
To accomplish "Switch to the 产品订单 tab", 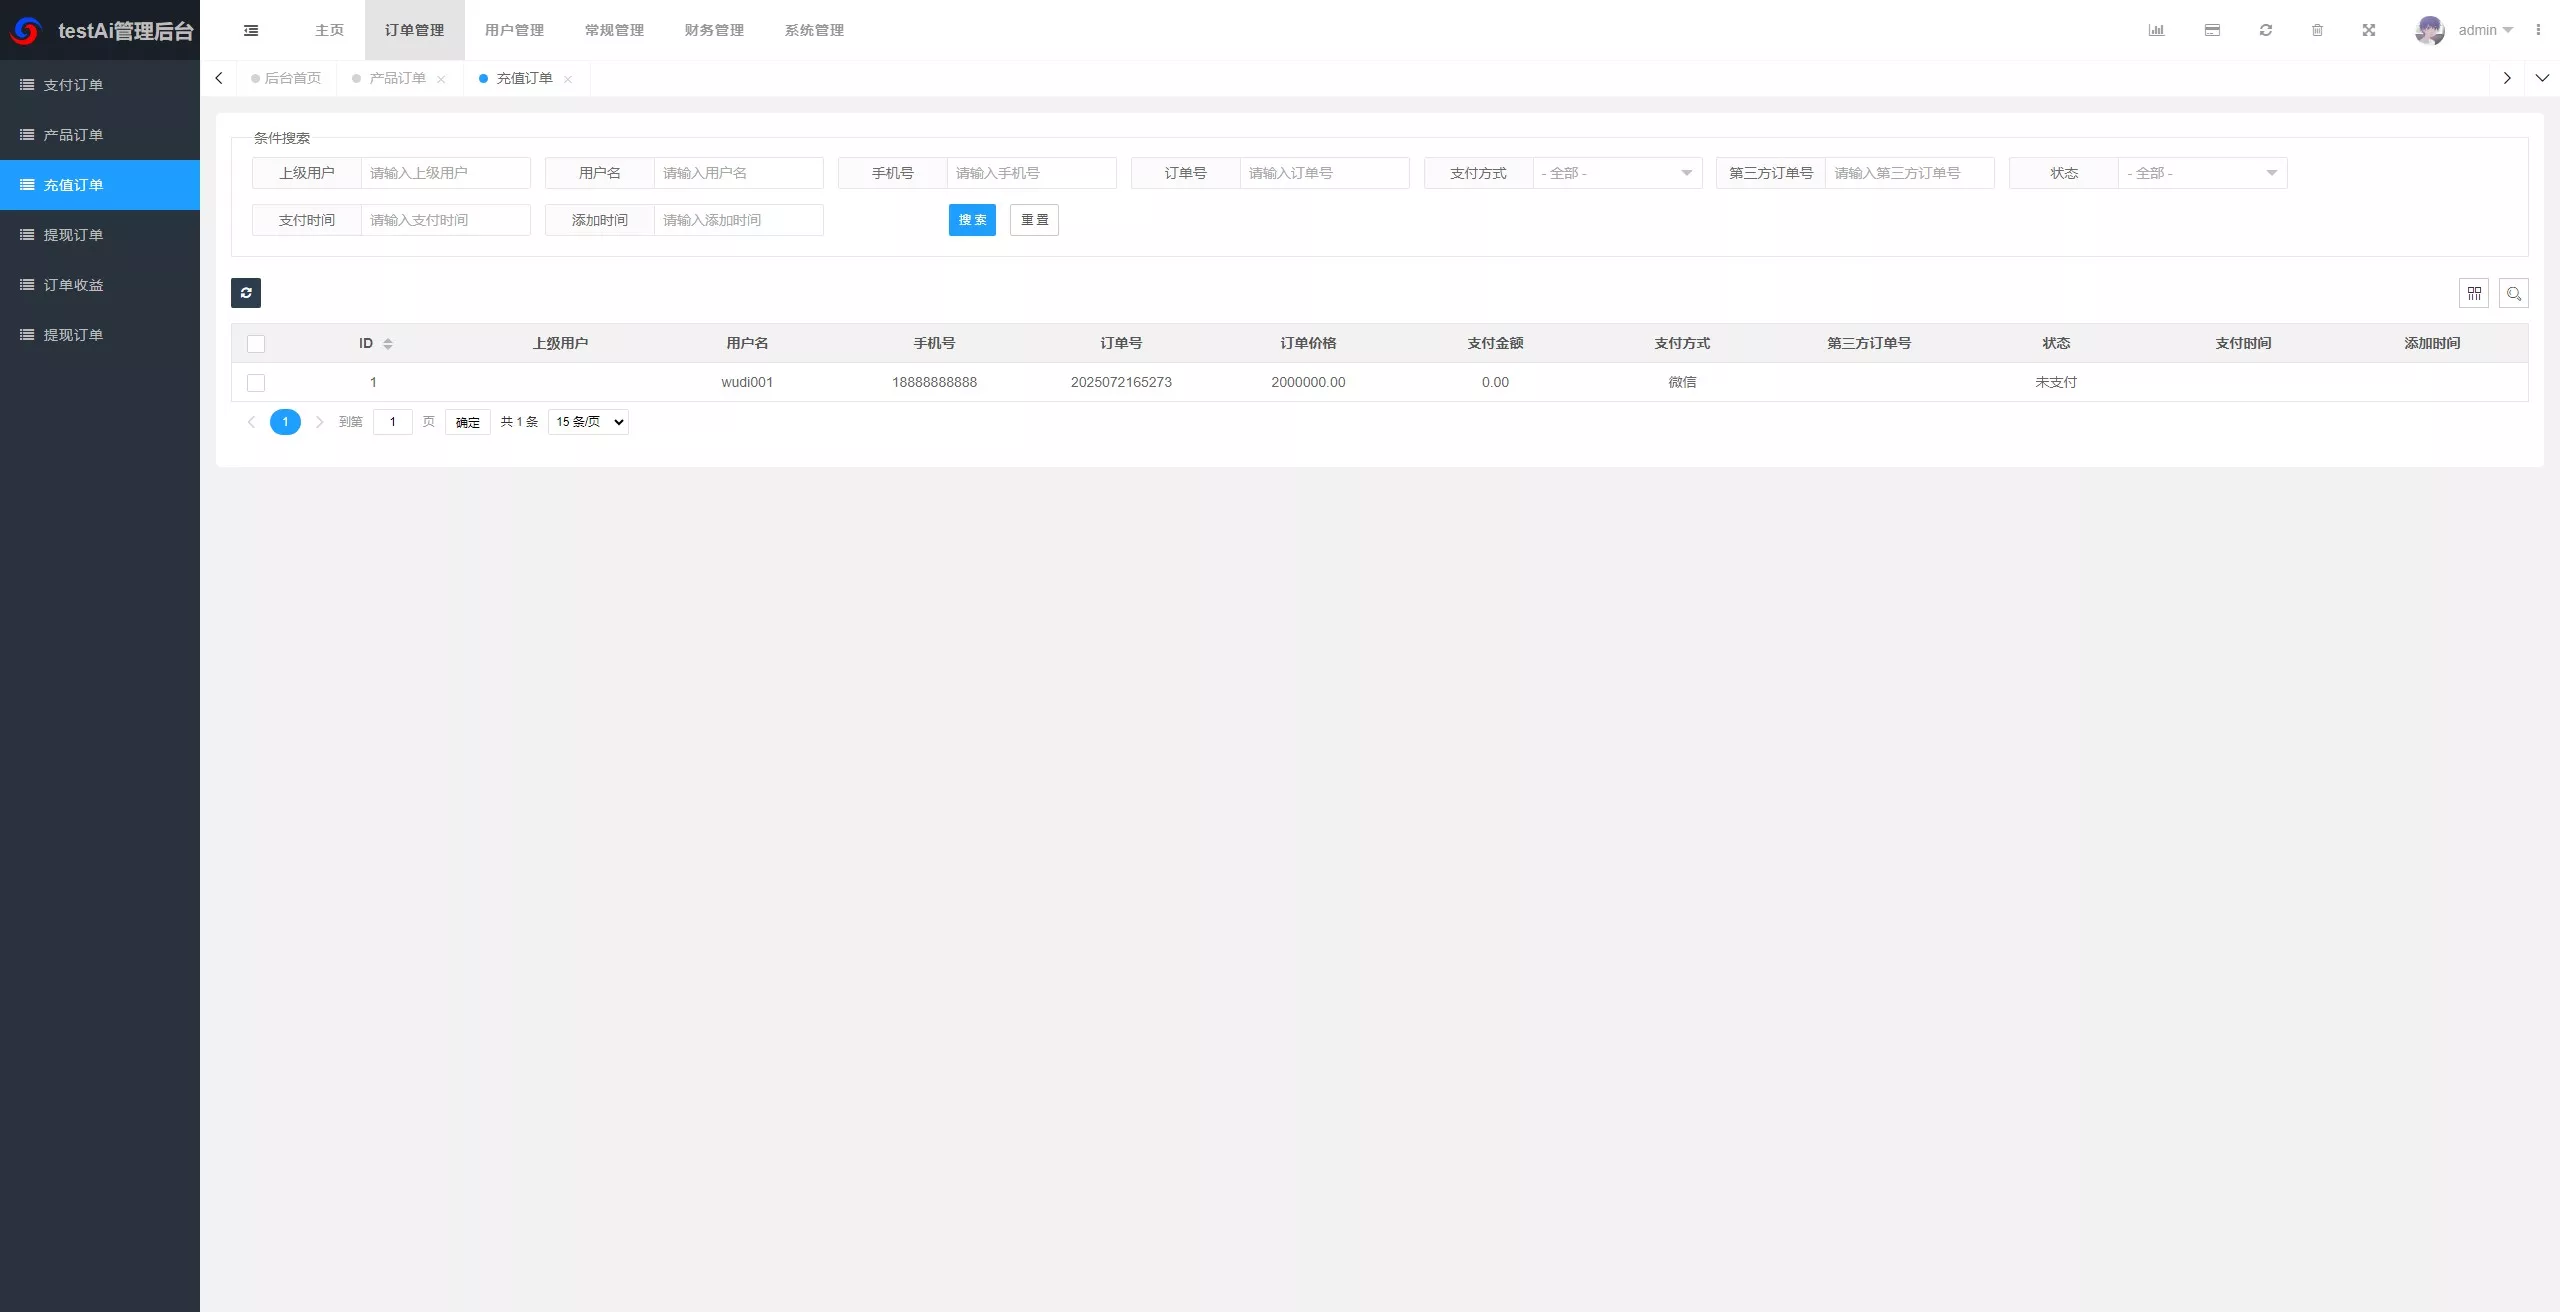I will pyautogui.click(x=397, y=78).
